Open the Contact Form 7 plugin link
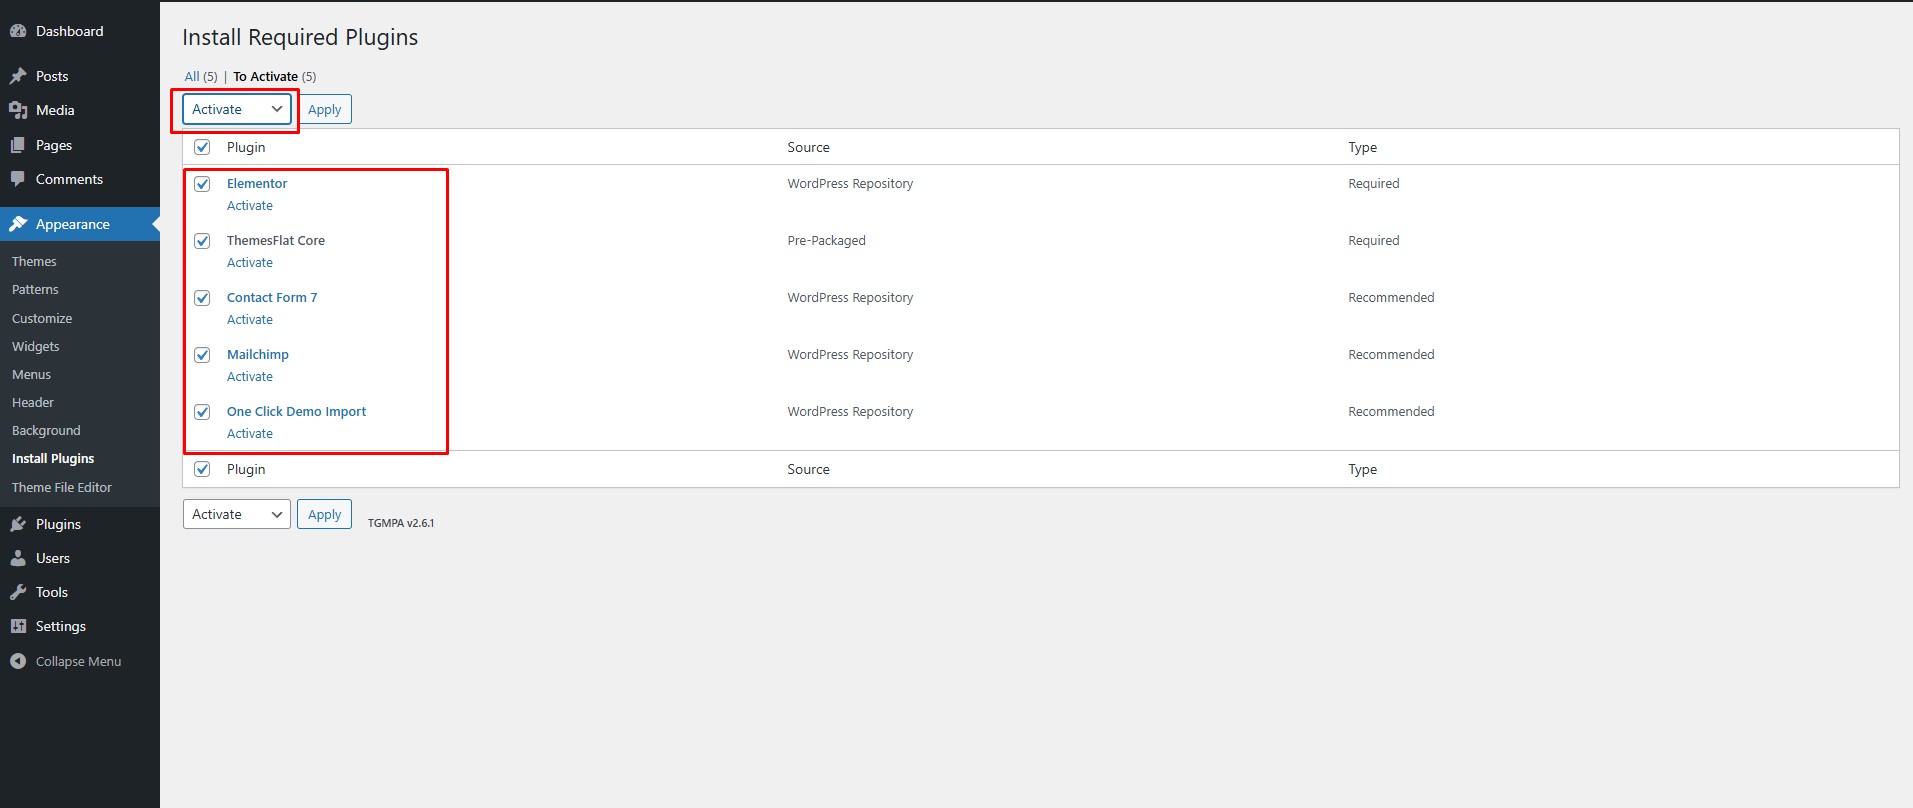Screen dimensions: 1913x808 (272, 297)
